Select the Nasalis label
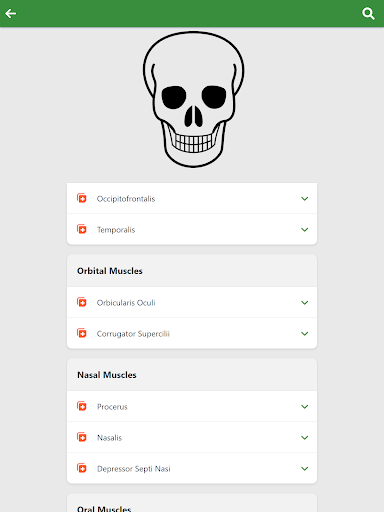This screenshot has width=384, height=512. [109, 438]
